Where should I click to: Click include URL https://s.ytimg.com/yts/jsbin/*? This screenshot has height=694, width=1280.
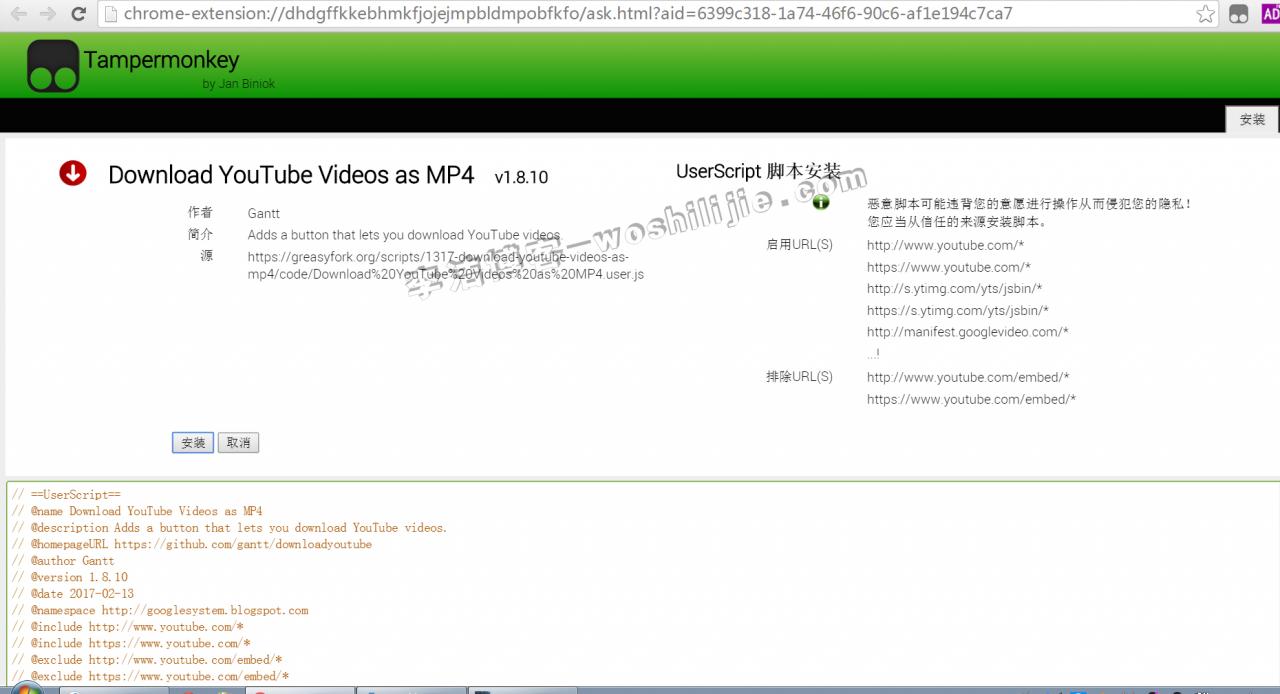(958, 311)
